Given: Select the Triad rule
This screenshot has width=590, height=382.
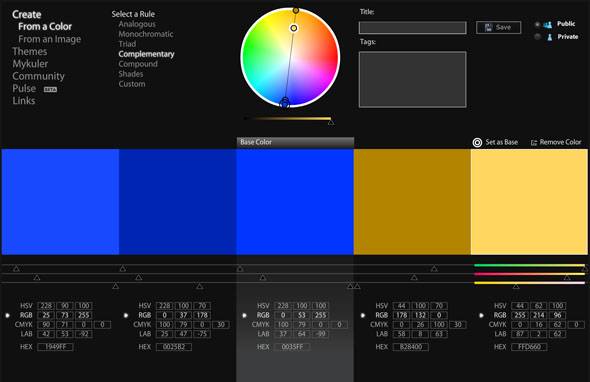Looking at the screenshot, I should (127, 44).
